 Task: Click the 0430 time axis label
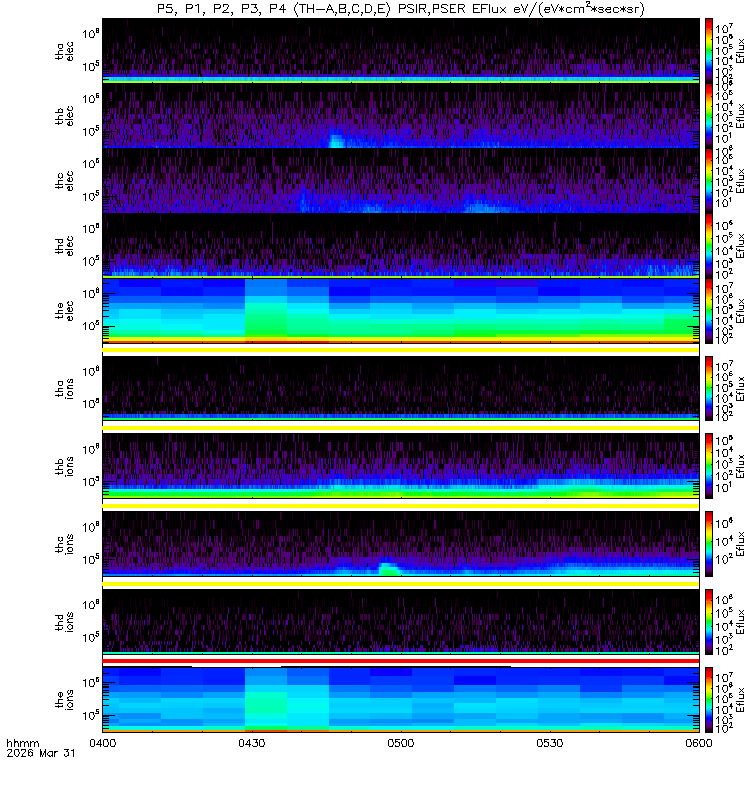click(x=252, y=743)
